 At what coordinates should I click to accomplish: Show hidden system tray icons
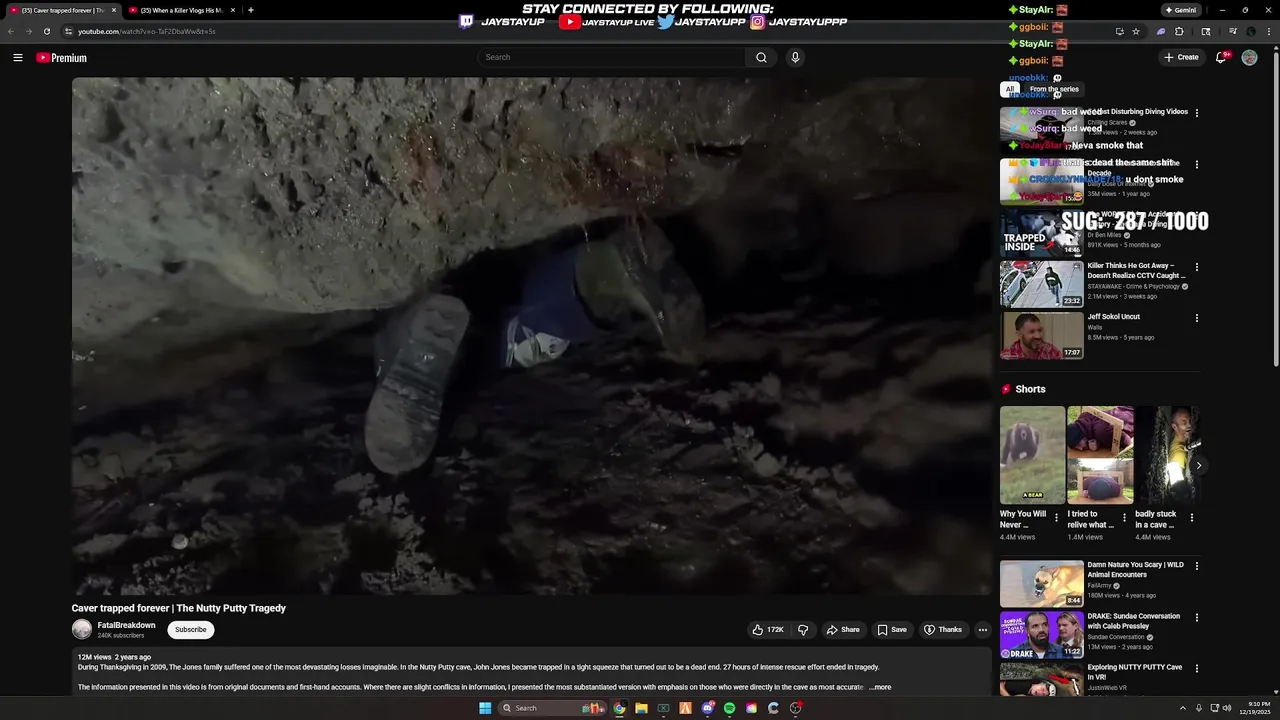coord(1183,708)
